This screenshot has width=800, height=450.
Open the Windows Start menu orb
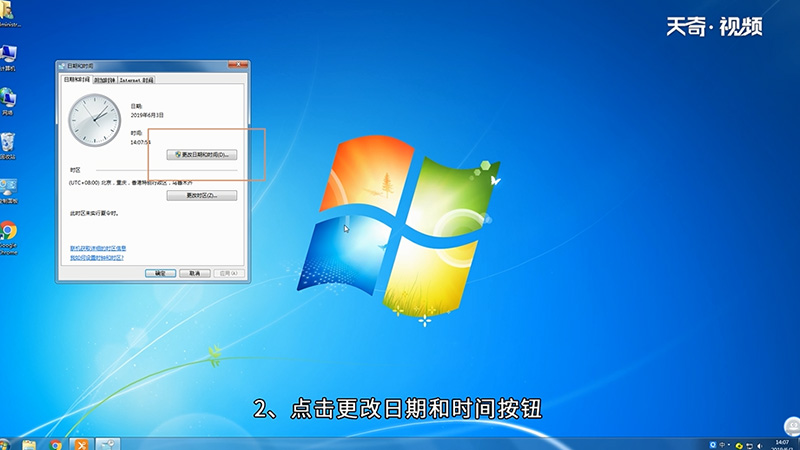click(x=4, y=444)
